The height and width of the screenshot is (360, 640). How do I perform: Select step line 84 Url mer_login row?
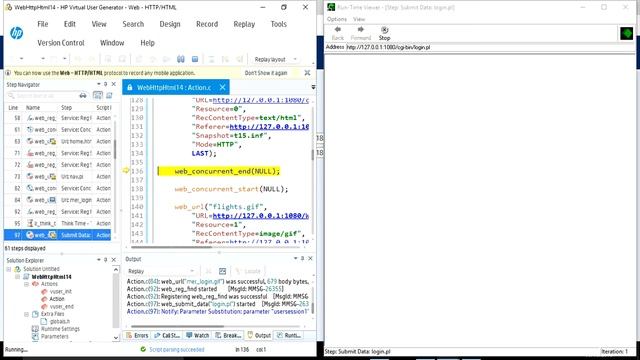[x=58, y=200]
